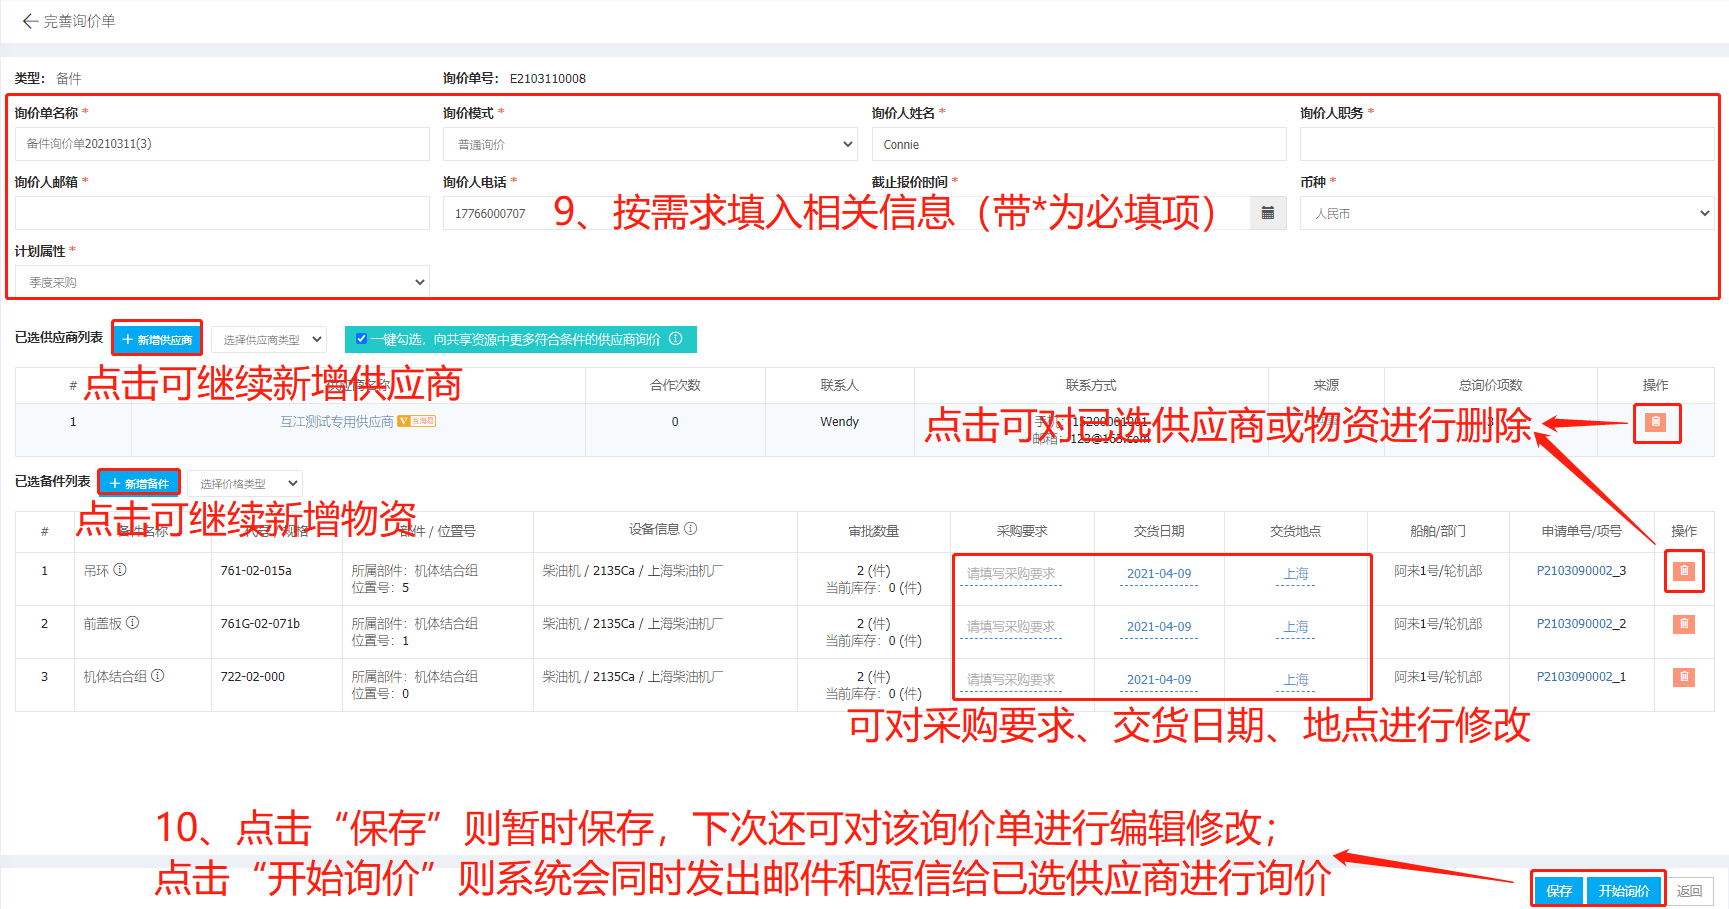Viewport: 1729px width, 909px height.
Task: Click the info icon beside 设备信息 header
Action: [x=691, y=529]
